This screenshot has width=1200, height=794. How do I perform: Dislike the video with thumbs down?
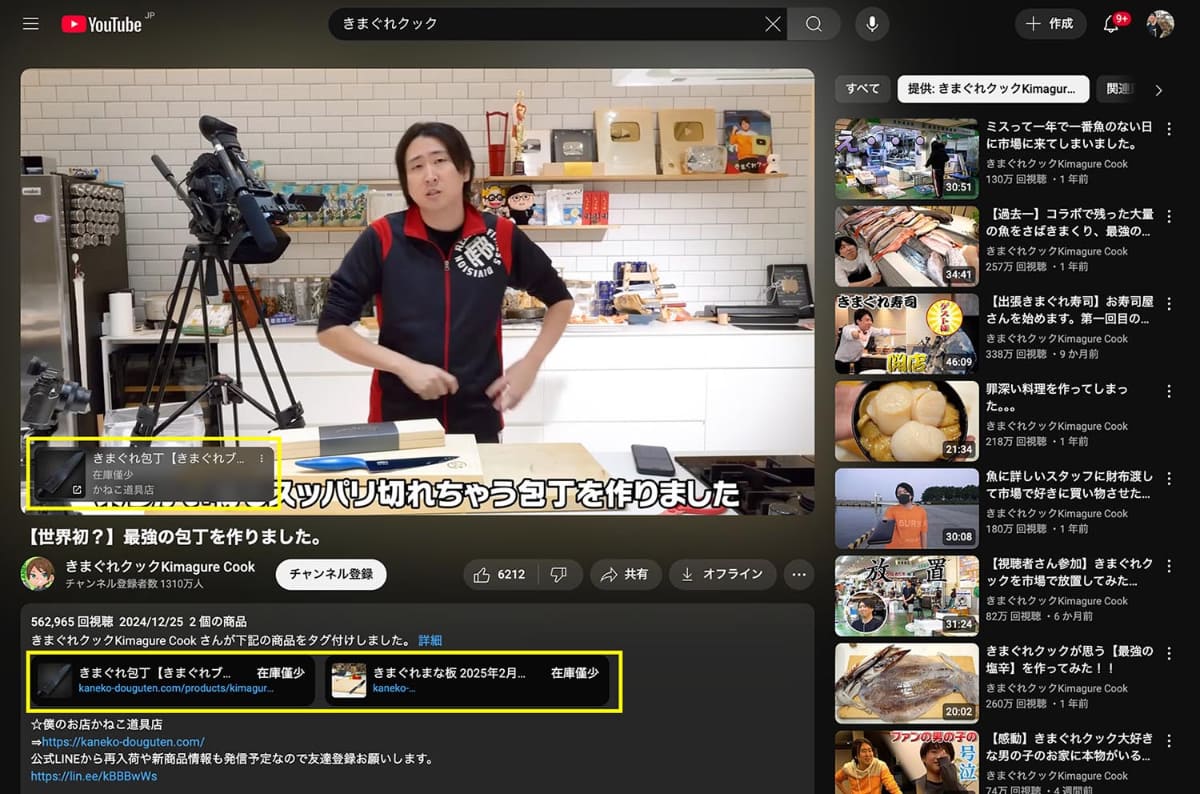[x=559, y=574]
